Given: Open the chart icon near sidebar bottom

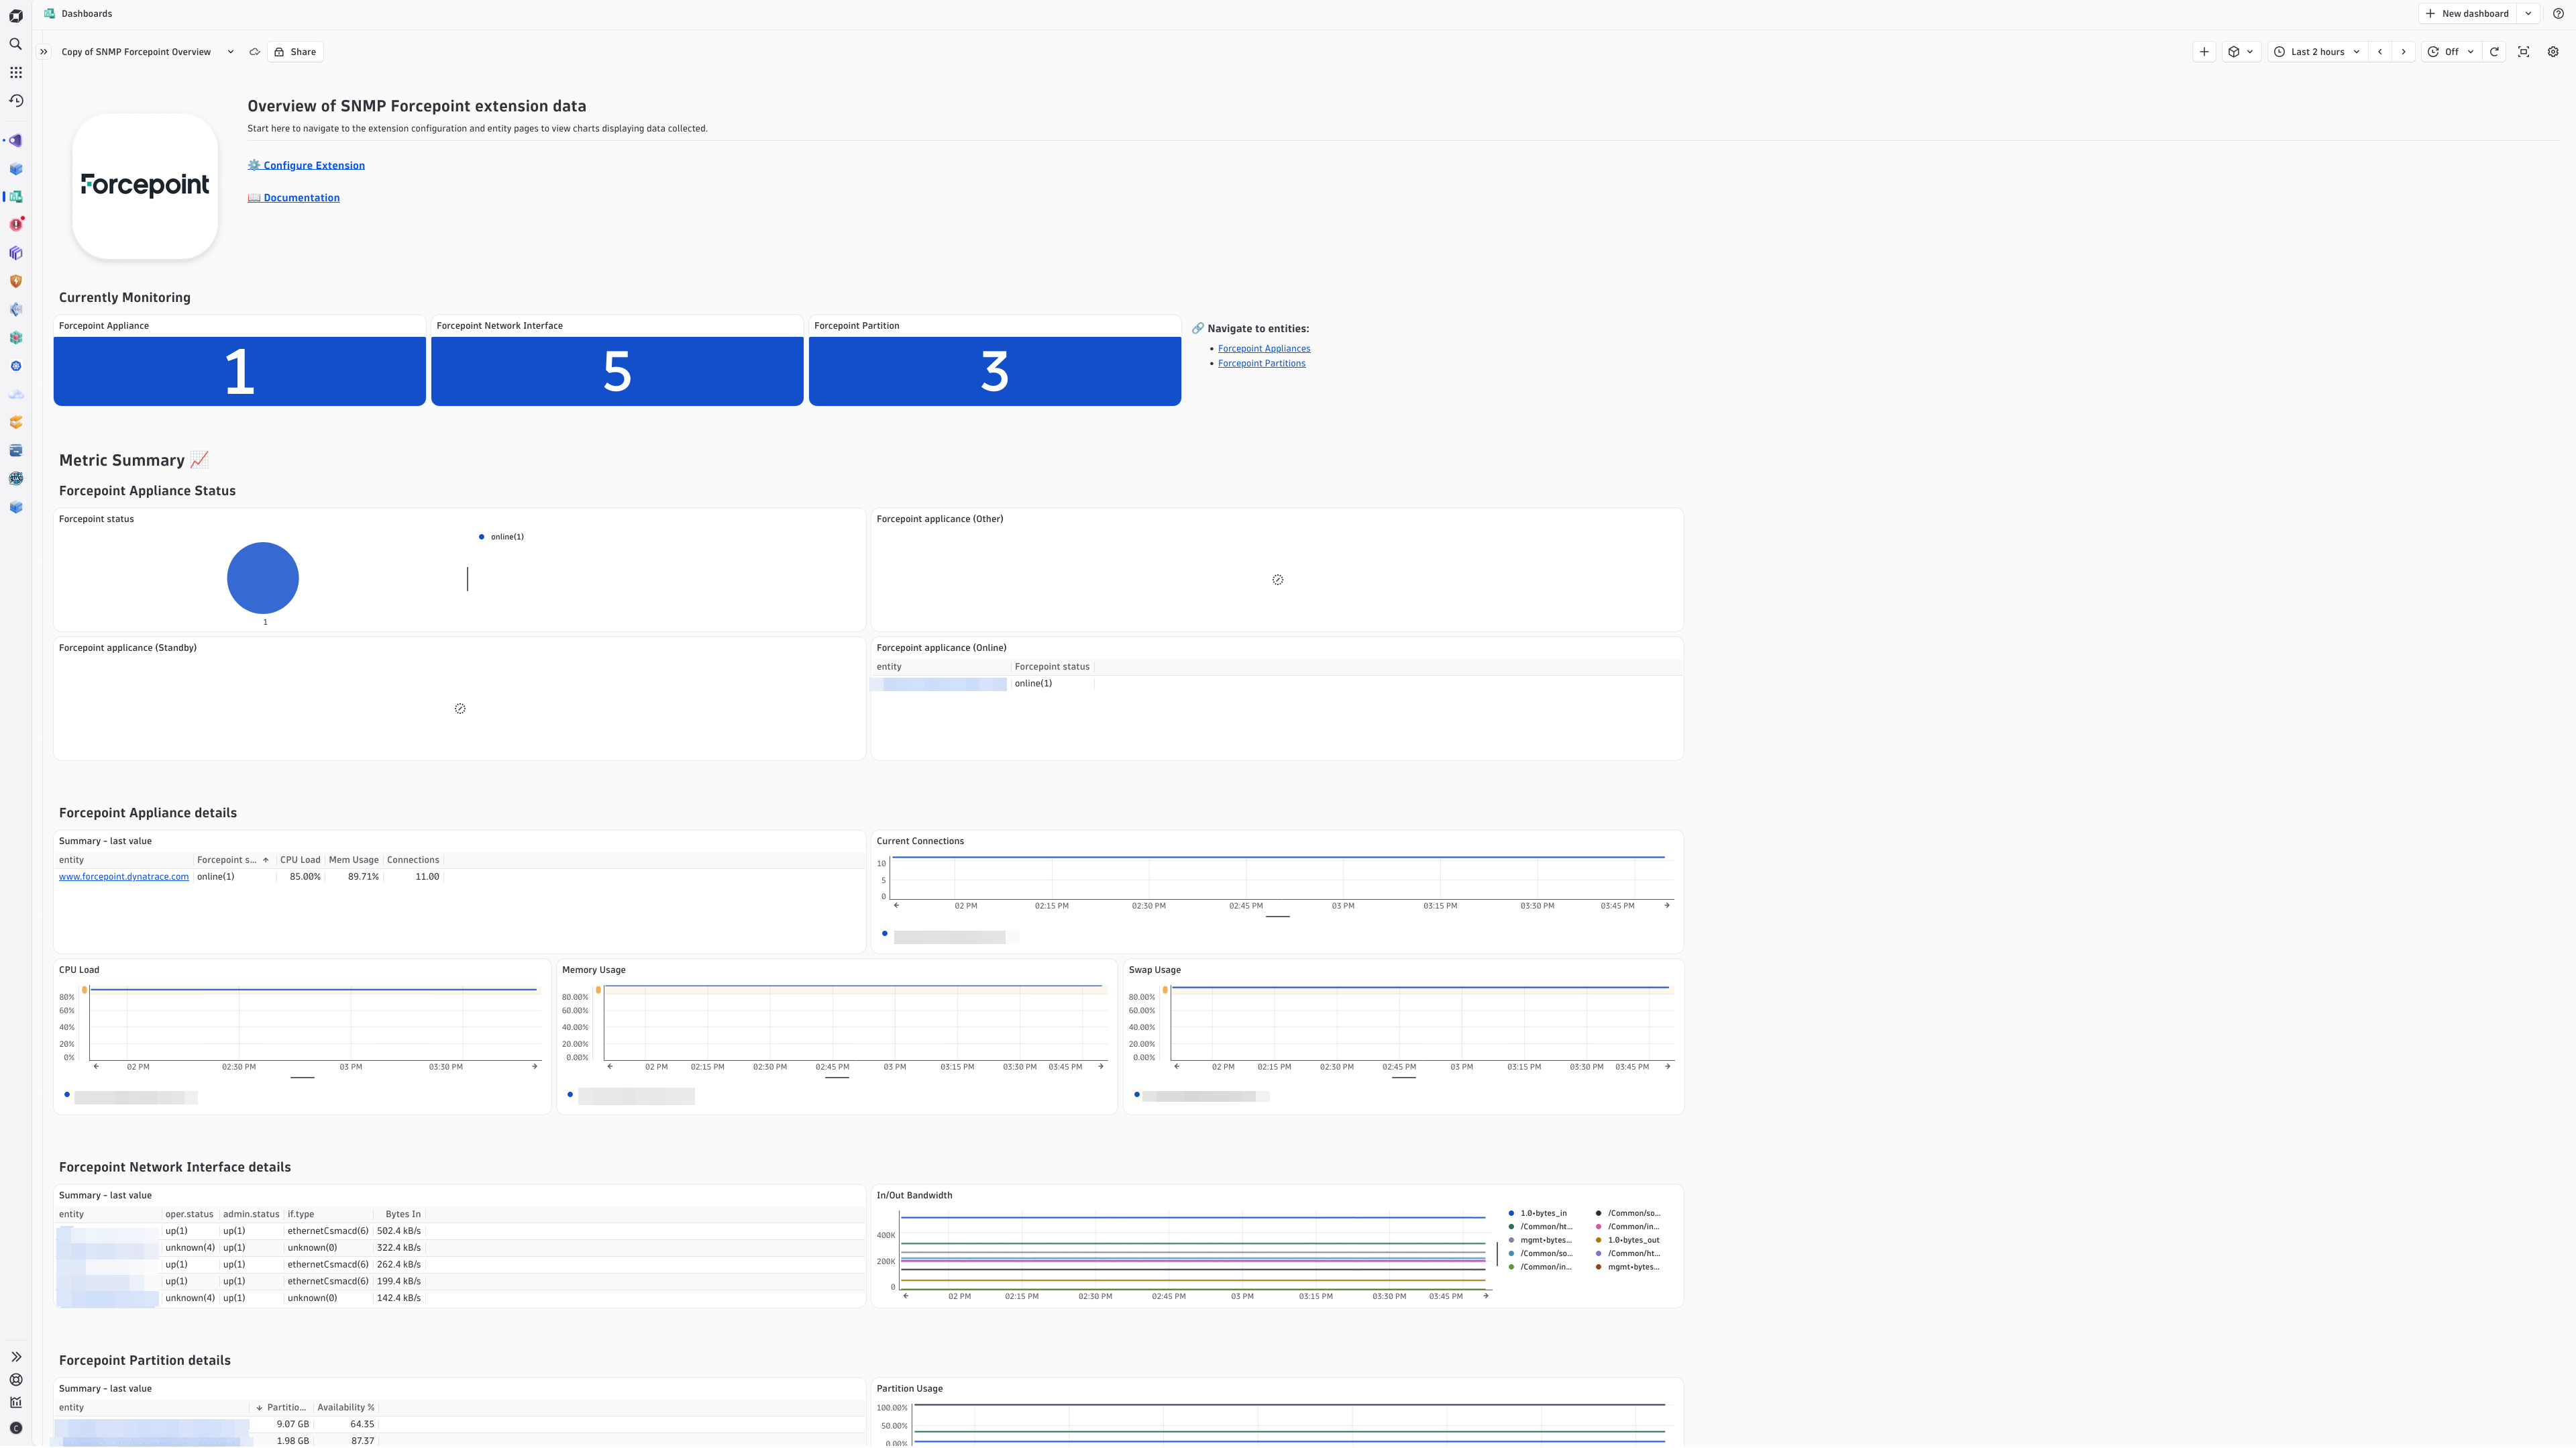Looking at the screenshot, I should click(x=16, y=1403).
